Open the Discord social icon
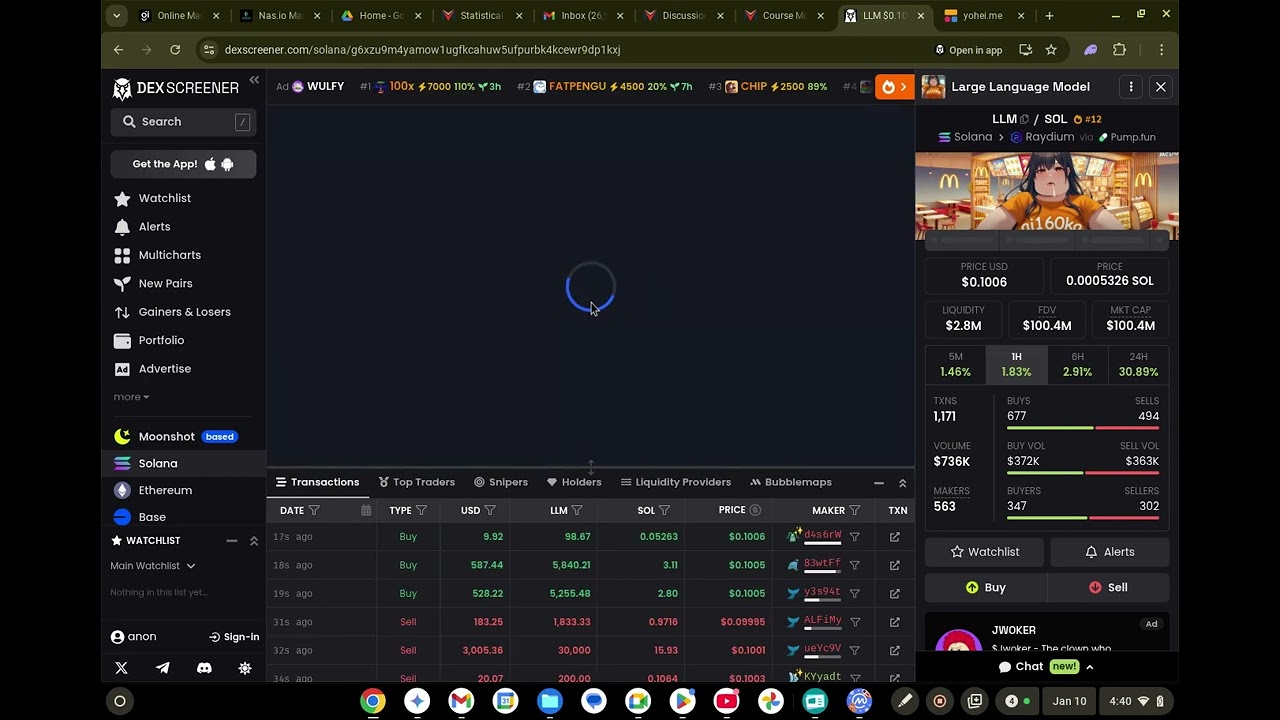Viewport: 1280px width, 720px height. (x=204, y=668)
